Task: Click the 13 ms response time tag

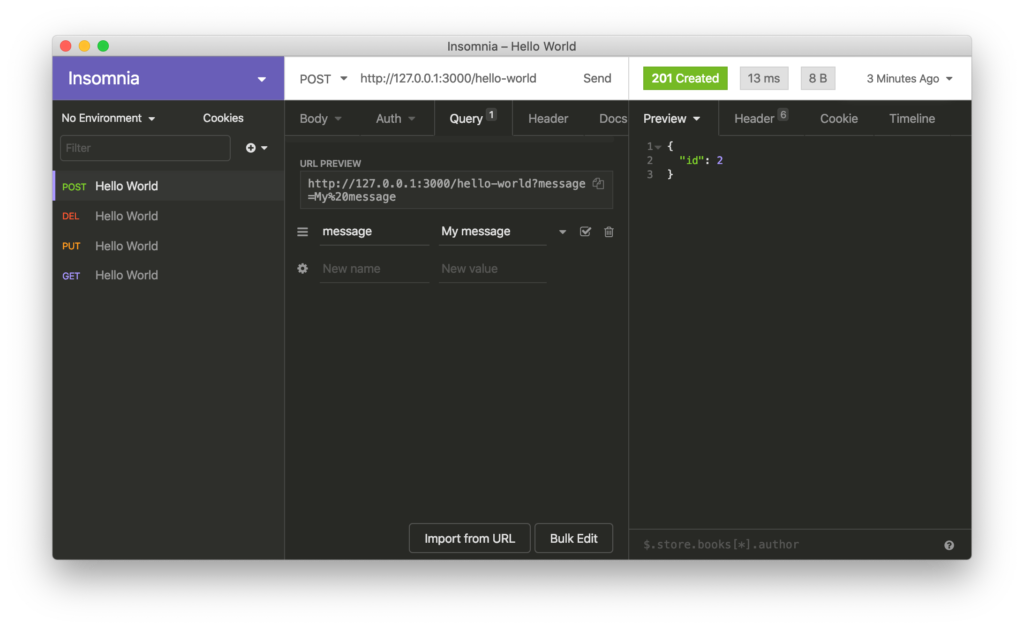Action: [763, 78]
